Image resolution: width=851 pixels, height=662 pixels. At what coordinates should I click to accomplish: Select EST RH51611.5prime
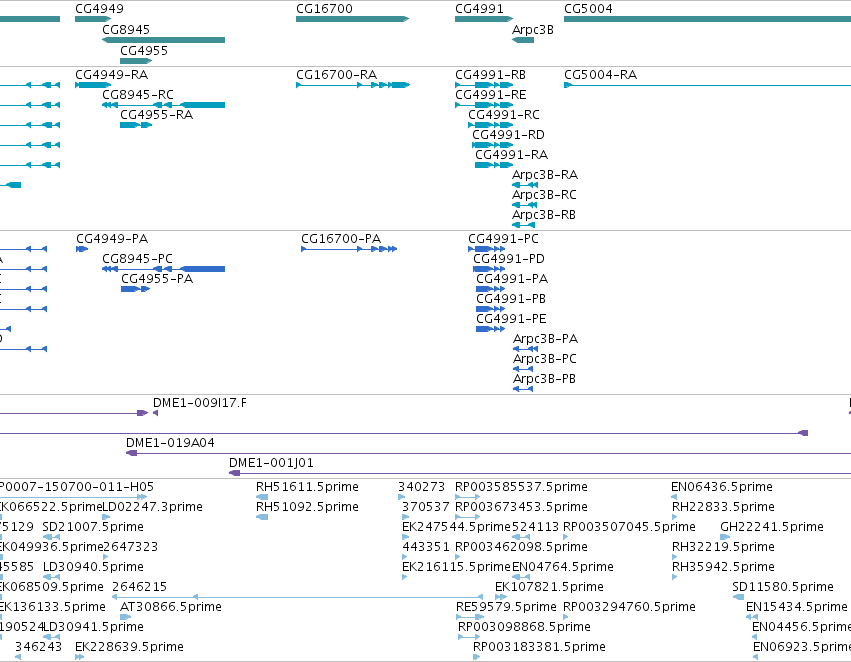[x=307, y=487]
